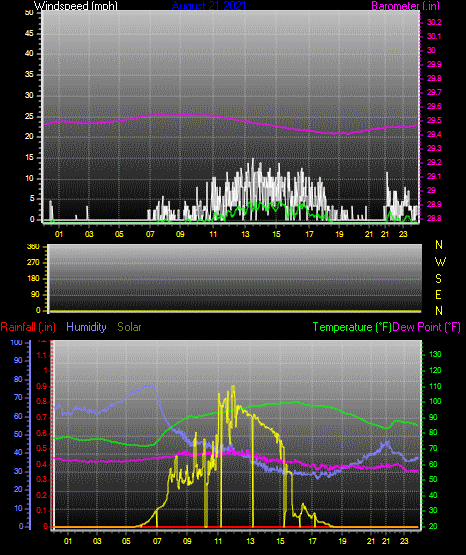Screen dimensions: 466x555
Task: Click humidity axis value '50'
Action: 18,434
